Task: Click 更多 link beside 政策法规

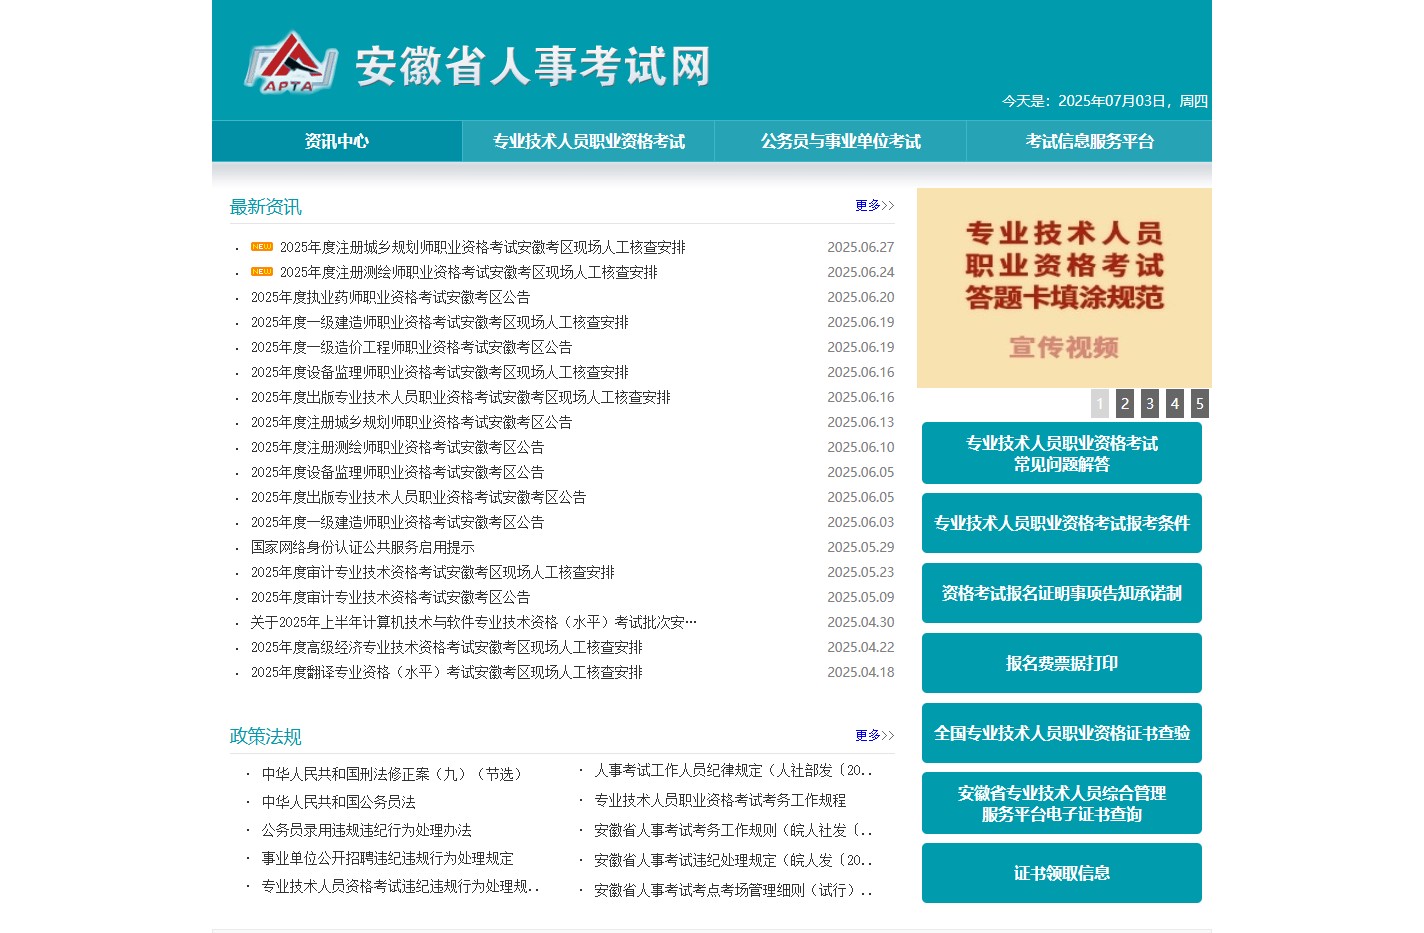Action: pyautogui.click(x=874, y=735)
